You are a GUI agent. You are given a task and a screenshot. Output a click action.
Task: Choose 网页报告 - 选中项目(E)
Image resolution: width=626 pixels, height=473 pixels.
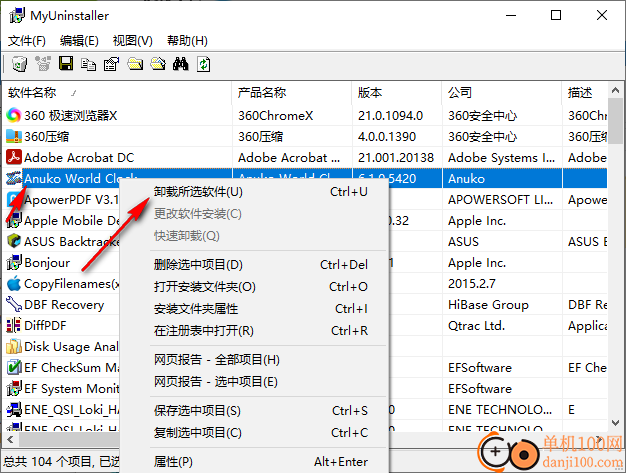coord(254,382)
